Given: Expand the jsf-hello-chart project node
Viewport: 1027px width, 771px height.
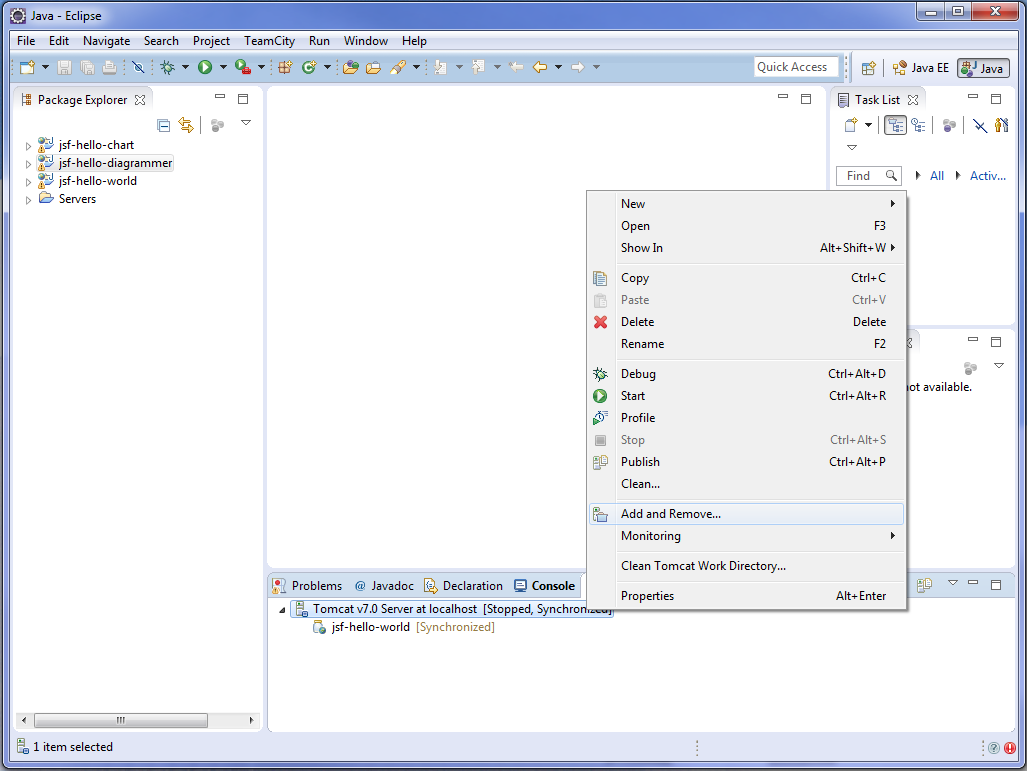Looking at the screenshot, I should [x=28, y=146].
